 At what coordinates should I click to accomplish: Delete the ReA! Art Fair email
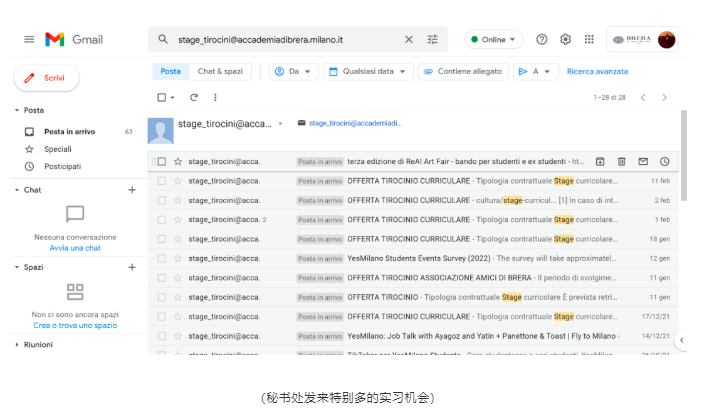pos(622,161)
